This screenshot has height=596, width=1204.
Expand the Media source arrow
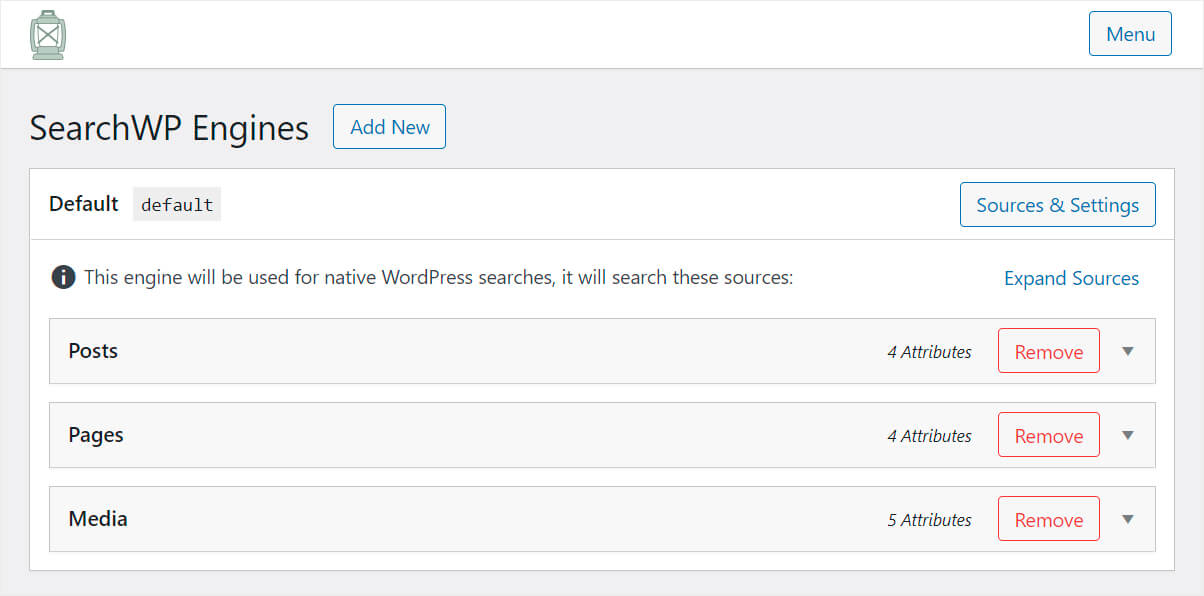(1128, 519)
